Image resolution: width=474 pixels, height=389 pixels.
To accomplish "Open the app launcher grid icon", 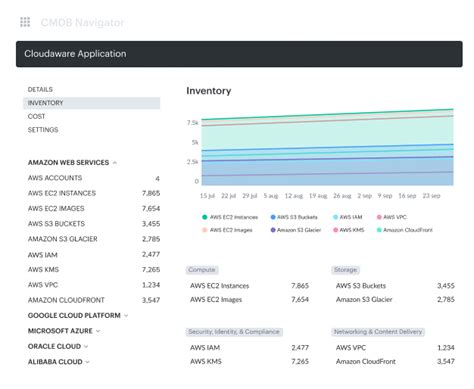I will (25, 22).
